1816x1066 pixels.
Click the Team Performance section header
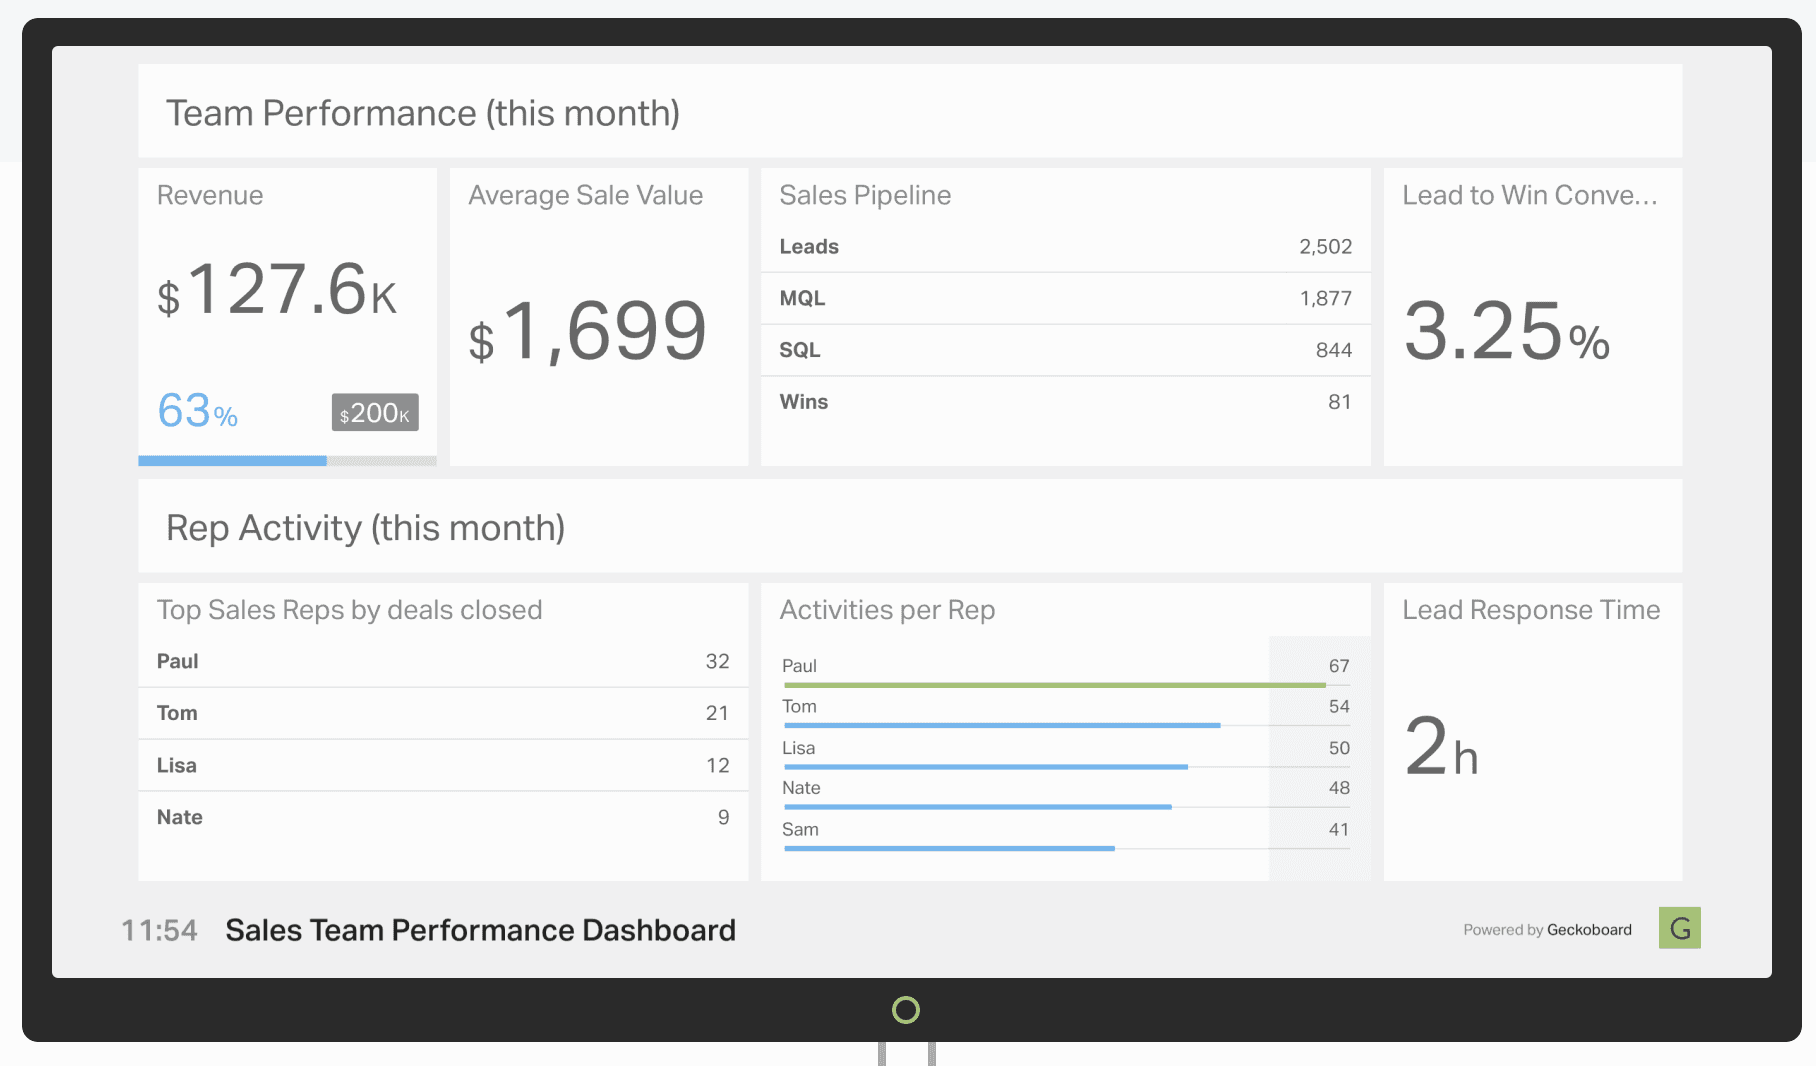pyautogui.click(x=424, y=113)
